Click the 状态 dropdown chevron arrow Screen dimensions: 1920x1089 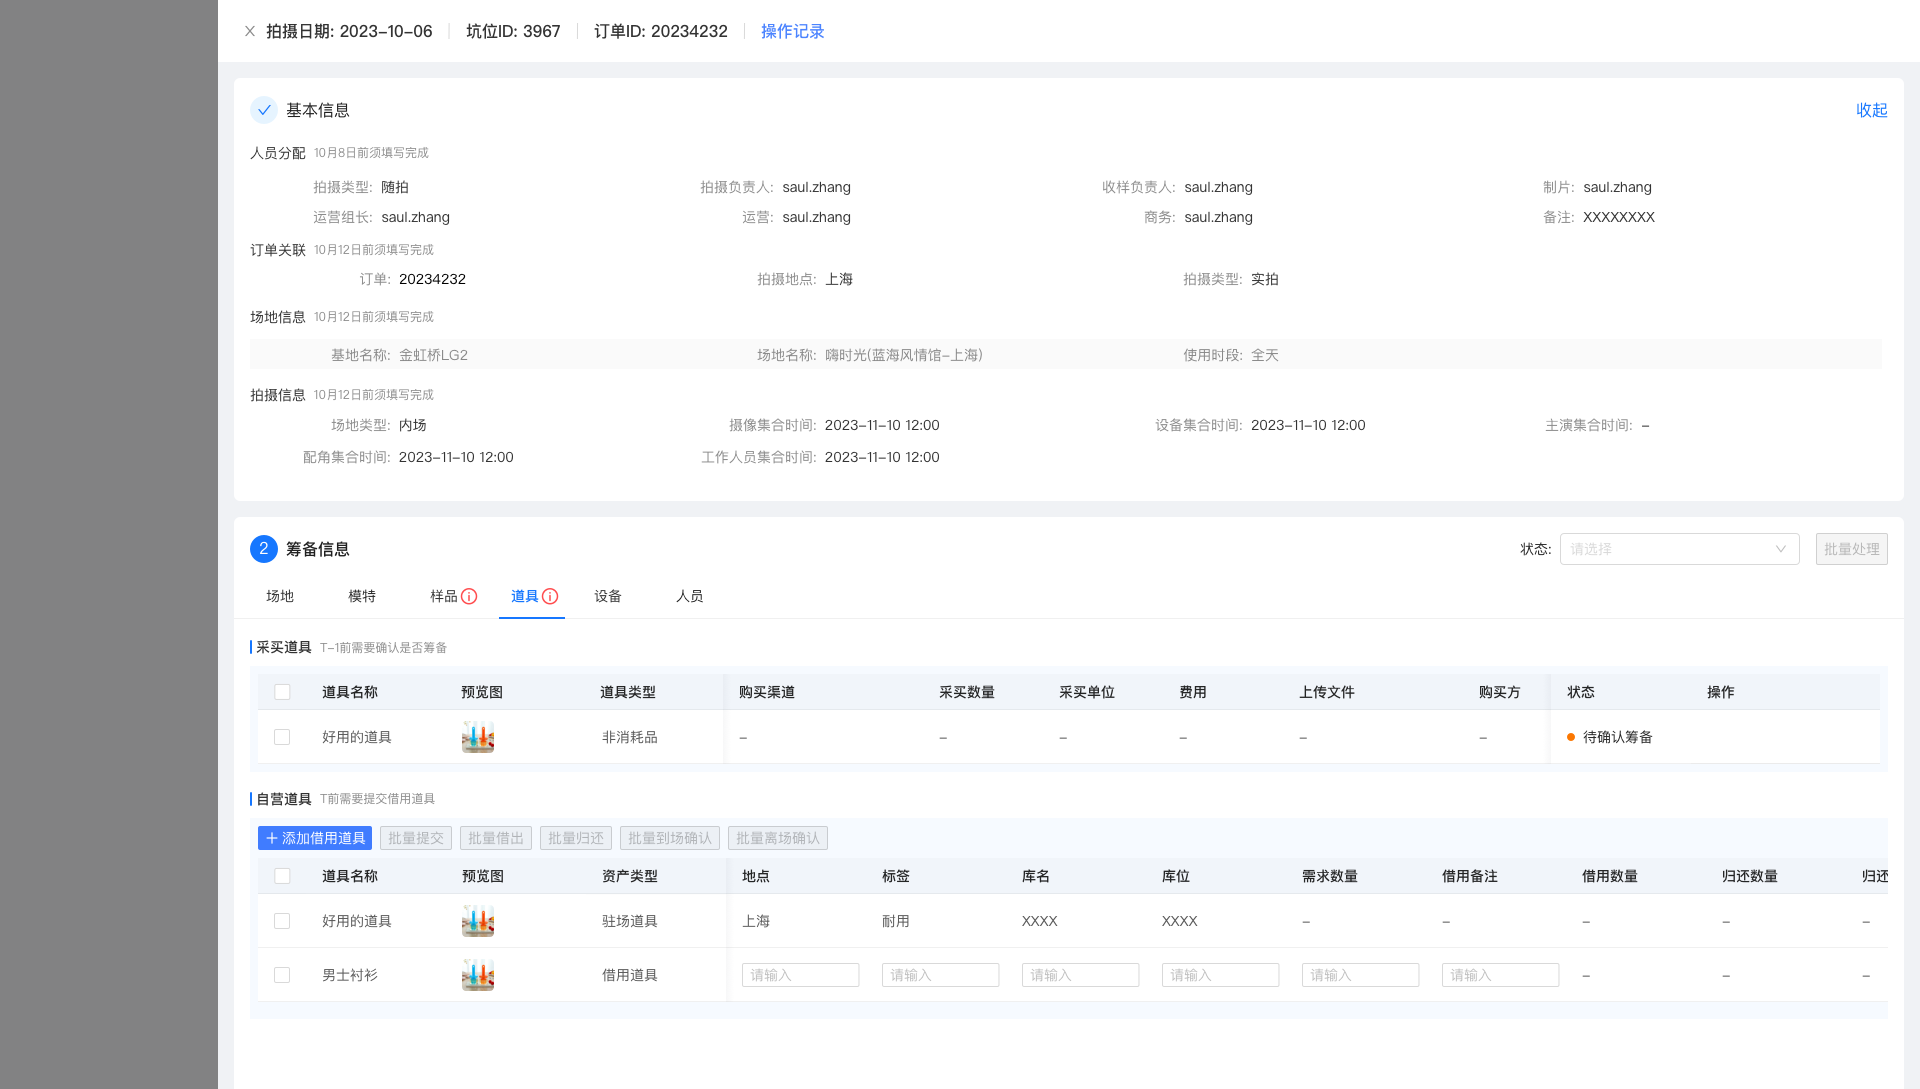coord(1781,549)
